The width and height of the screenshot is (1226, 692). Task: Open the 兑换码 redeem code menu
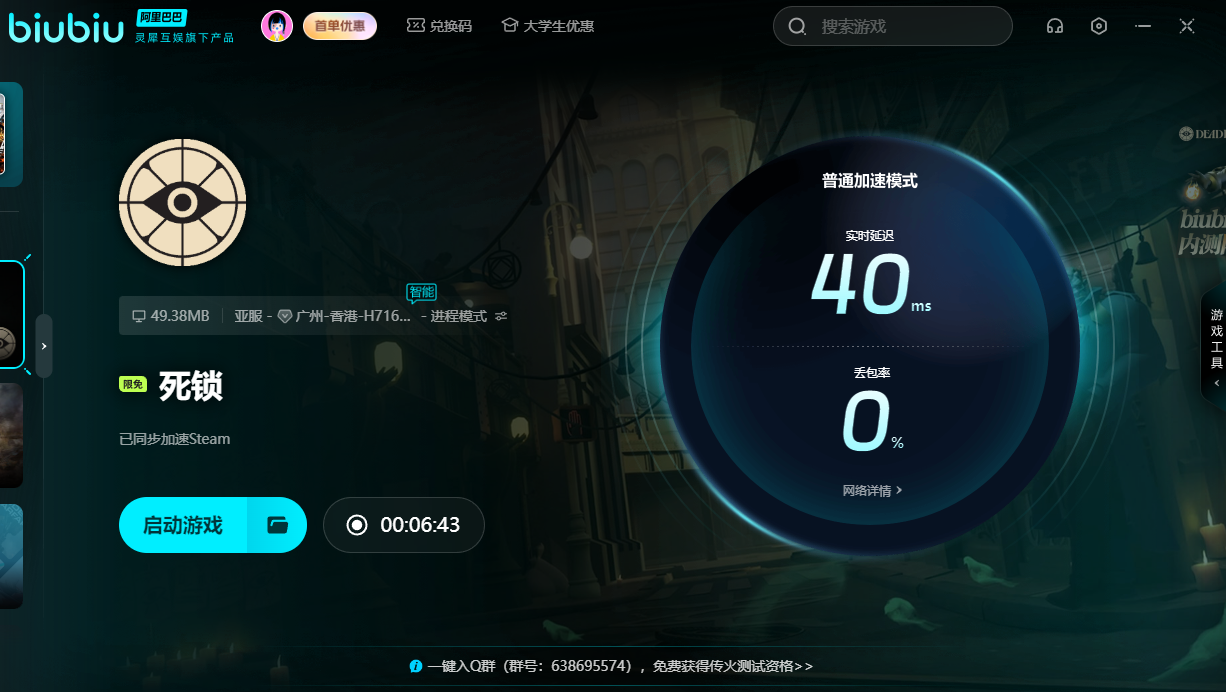coord(439,26)
